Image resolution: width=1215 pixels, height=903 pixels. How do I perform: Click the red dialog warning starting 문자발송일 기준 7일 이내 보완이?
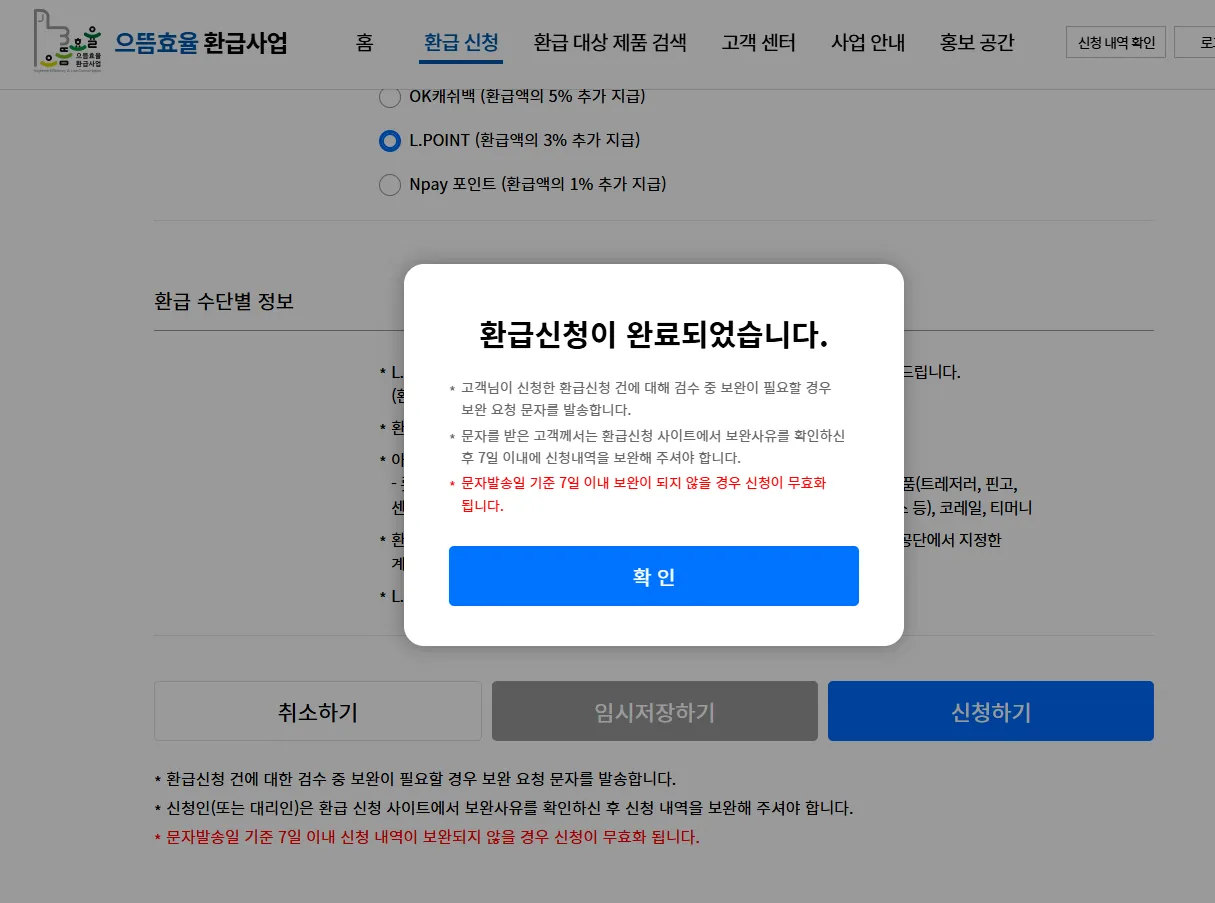pos(644,494)
